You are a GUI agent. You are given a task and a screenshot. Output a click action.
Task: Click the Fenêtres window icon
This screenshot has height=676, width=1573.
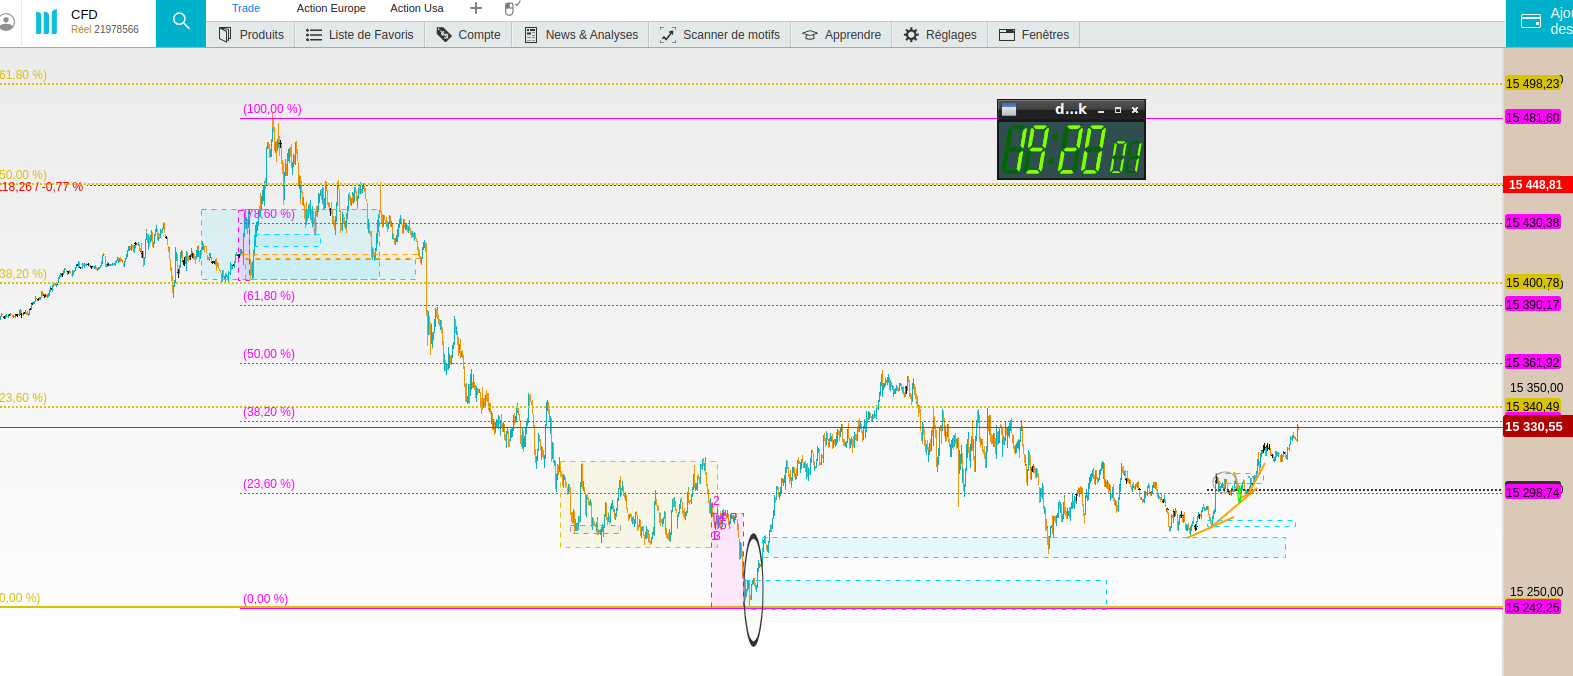pos(1007,34)
